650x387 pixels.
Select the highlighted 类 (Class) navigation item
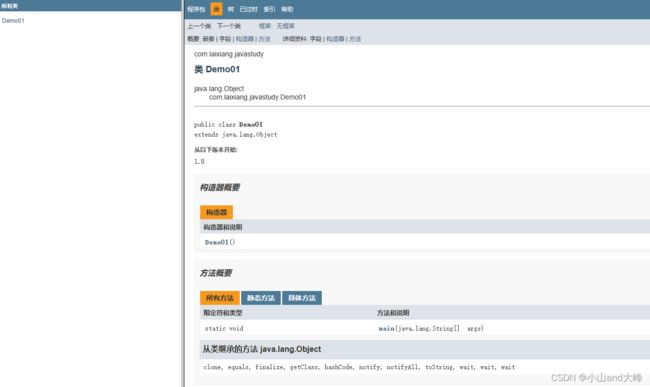(216, 9)
